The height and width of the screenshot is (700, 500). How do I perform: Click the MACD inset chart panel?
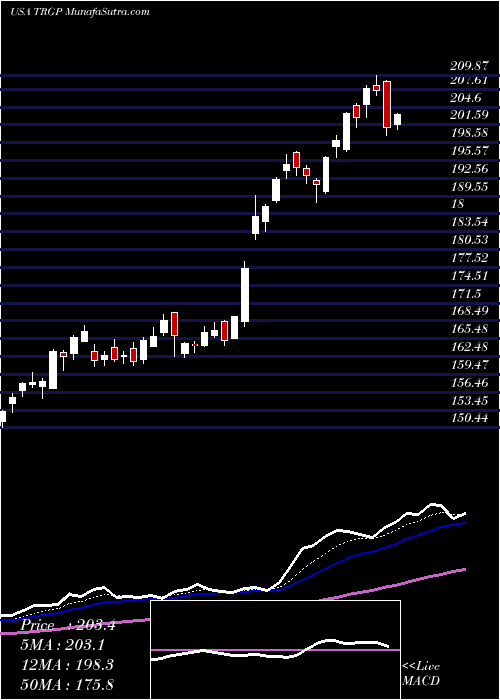click(x=275, y=650)
